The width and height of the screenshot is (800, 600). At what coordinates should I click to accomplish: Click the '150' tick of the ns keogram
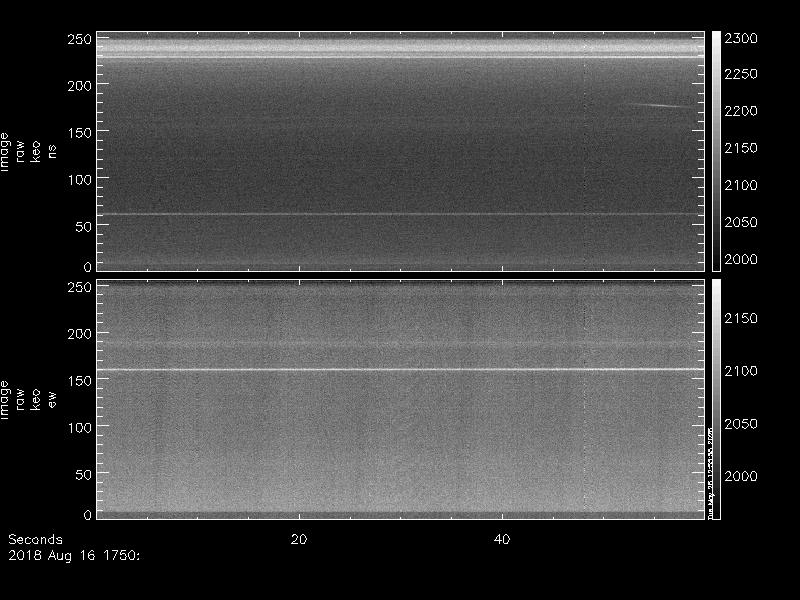coord(80,133)
